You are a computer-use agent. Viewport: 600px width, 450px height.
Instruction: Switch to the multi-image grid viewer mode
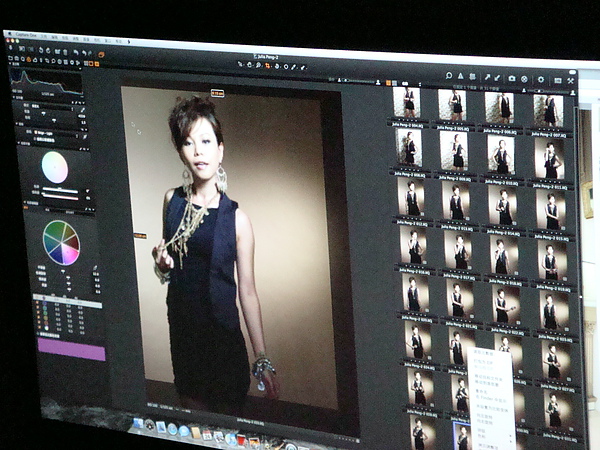pyautogui.click(x=395, y=83)
